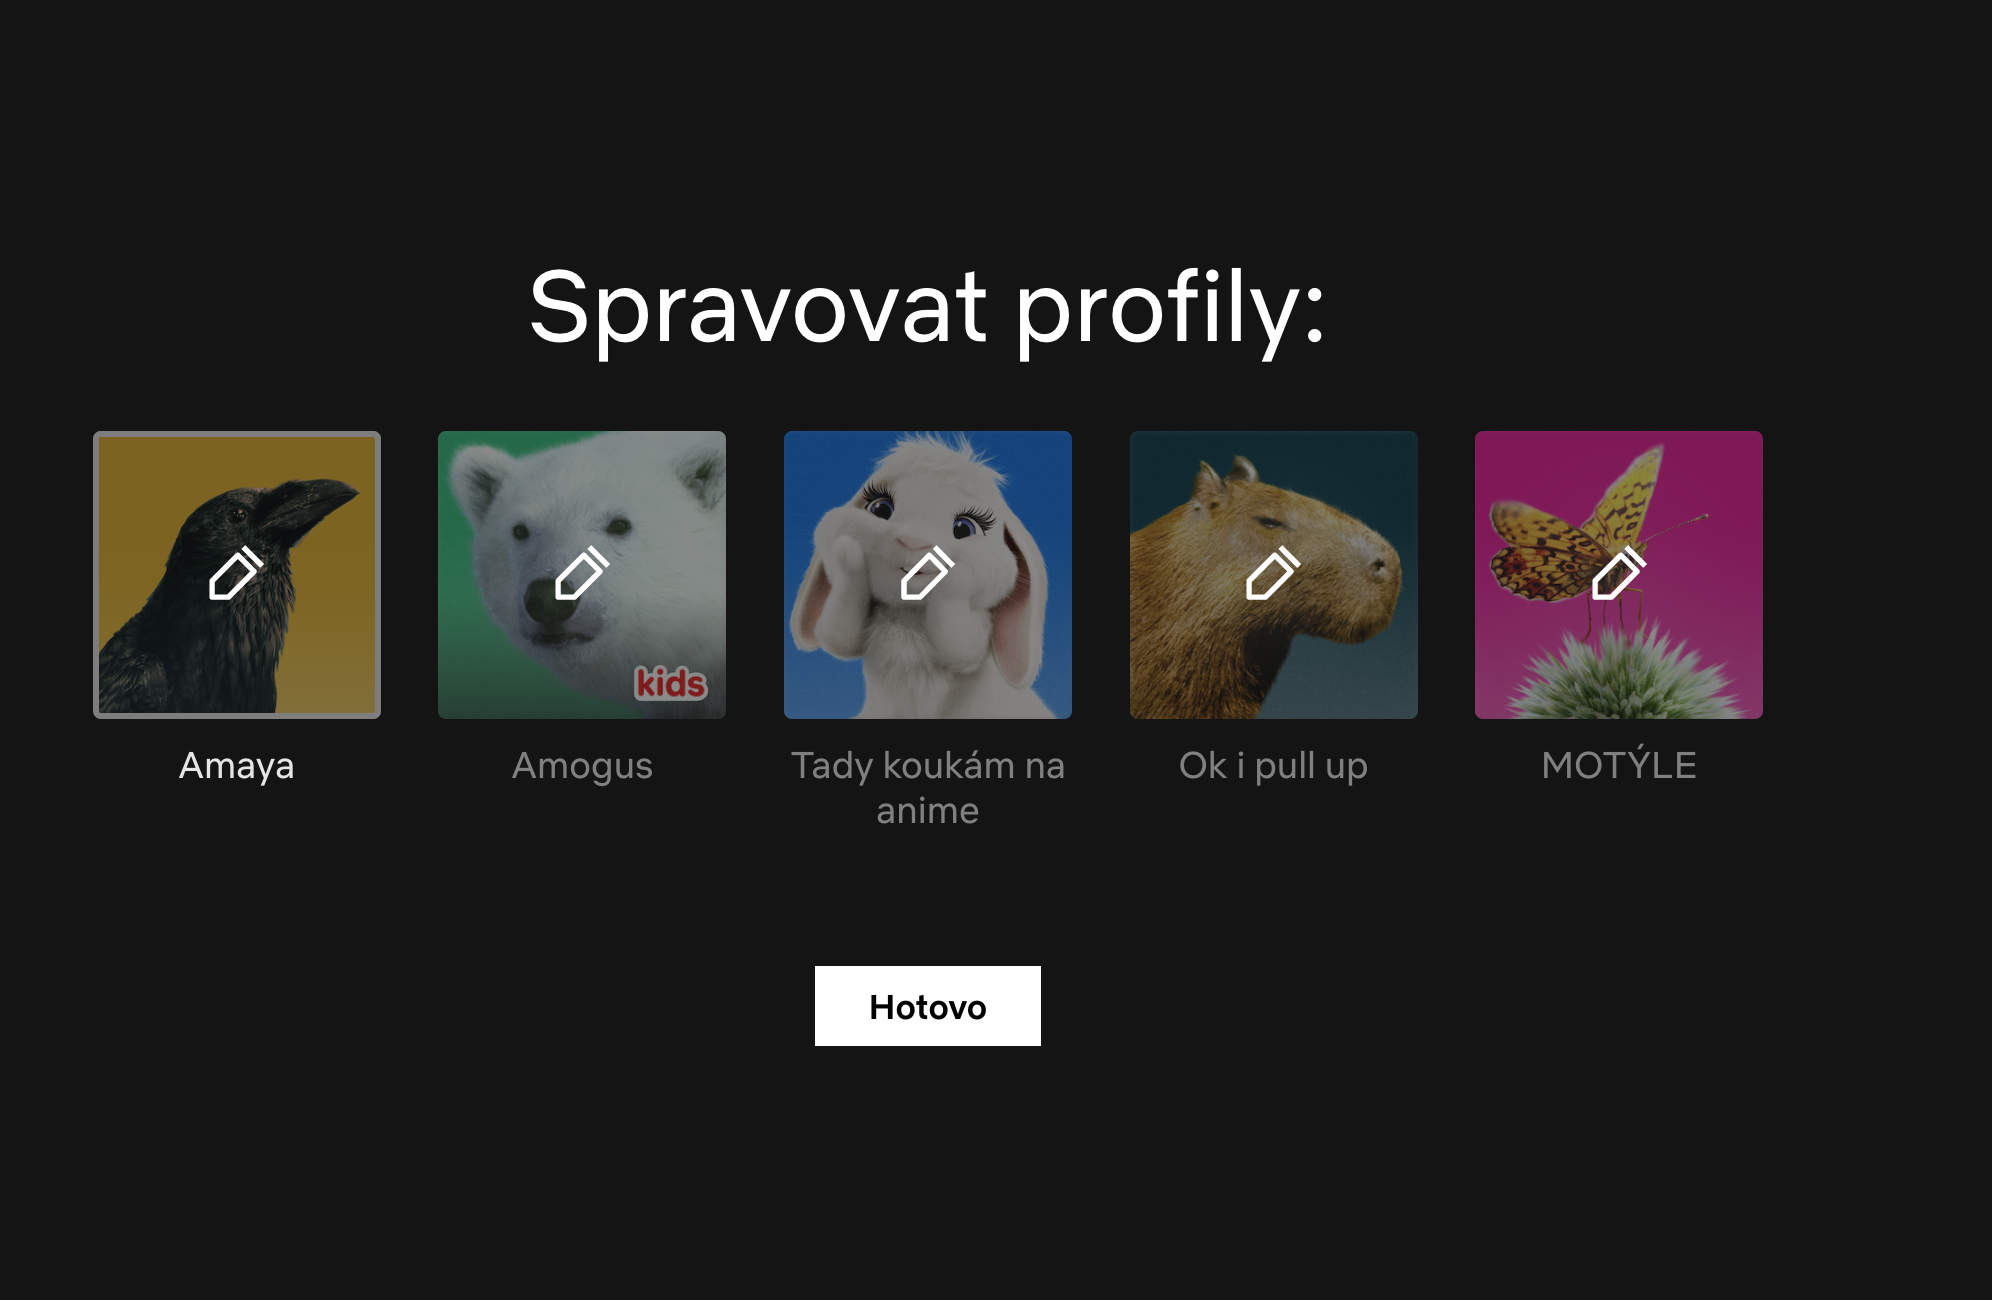
Task: Select the white bunny avatar thumbnail
Action: click(x=928, y=575)
